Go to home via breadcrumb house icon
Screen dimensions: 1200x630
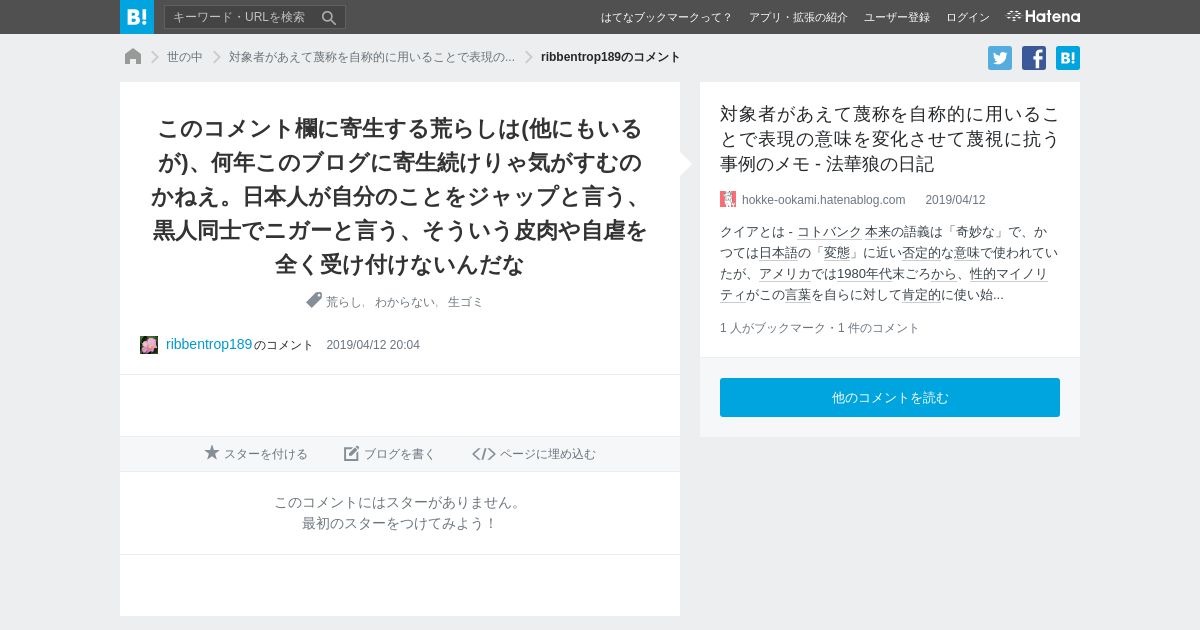(133, 57)
